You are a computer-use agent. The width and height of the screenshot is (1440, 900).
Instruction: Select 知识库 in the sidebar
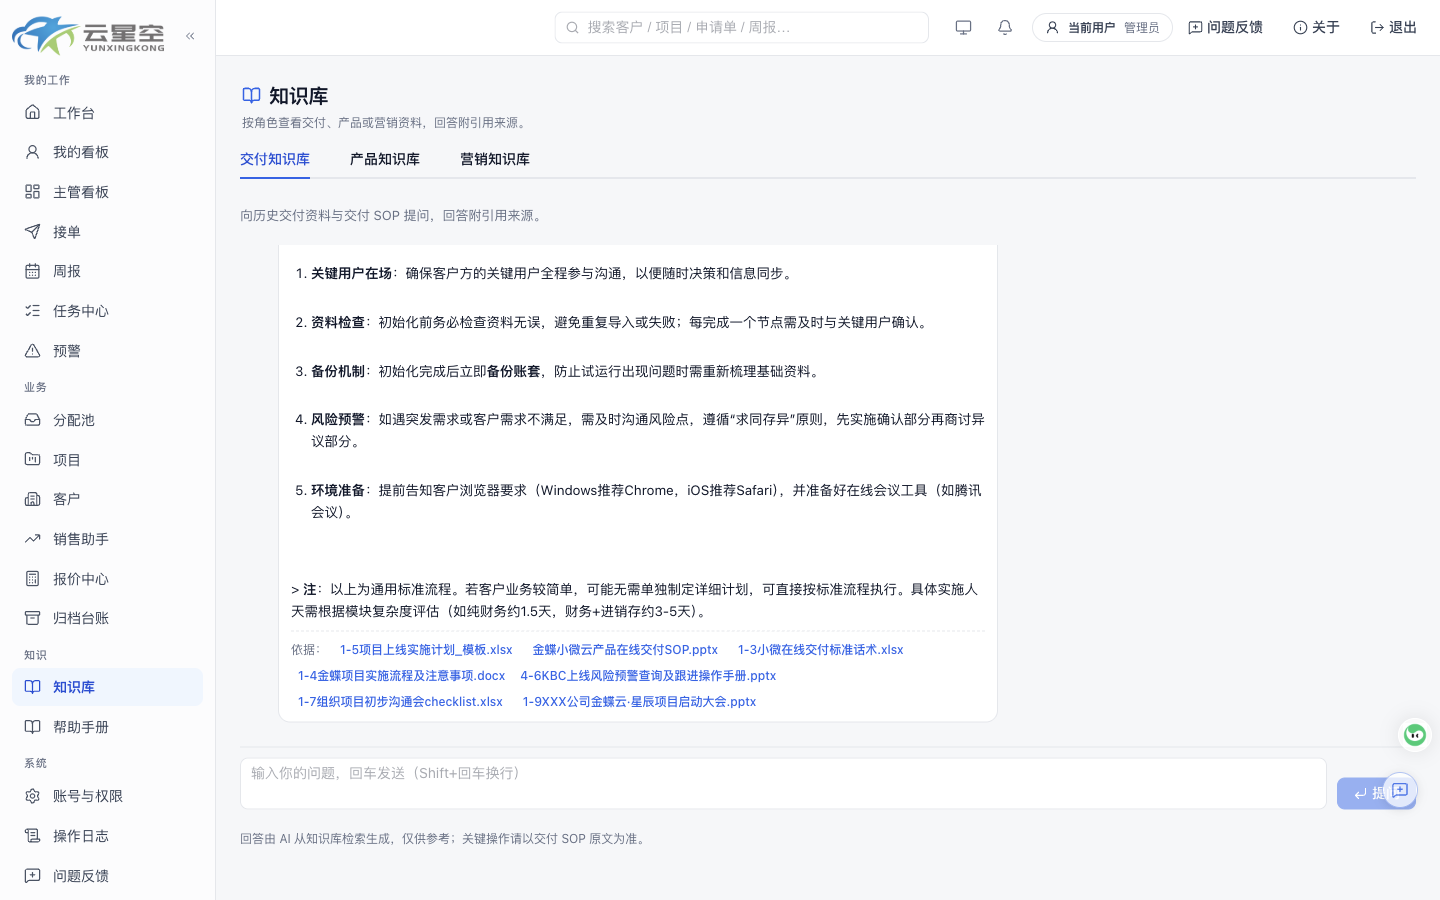point(107,687)
